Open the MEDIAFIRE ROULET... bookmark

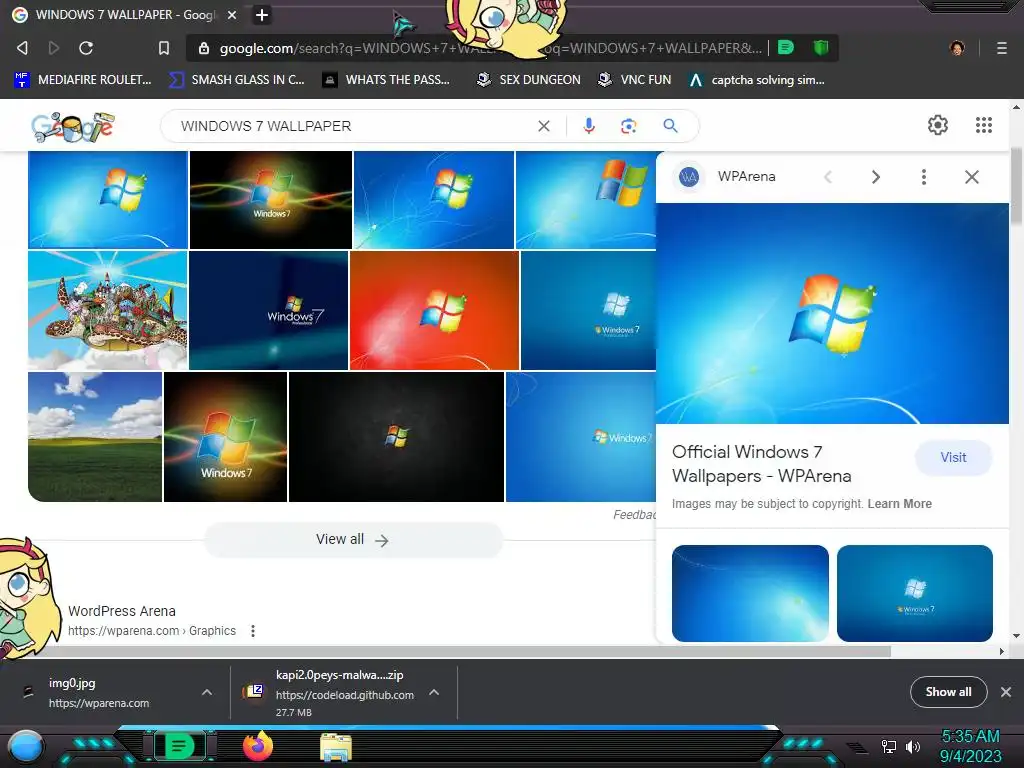click(83, 80)
